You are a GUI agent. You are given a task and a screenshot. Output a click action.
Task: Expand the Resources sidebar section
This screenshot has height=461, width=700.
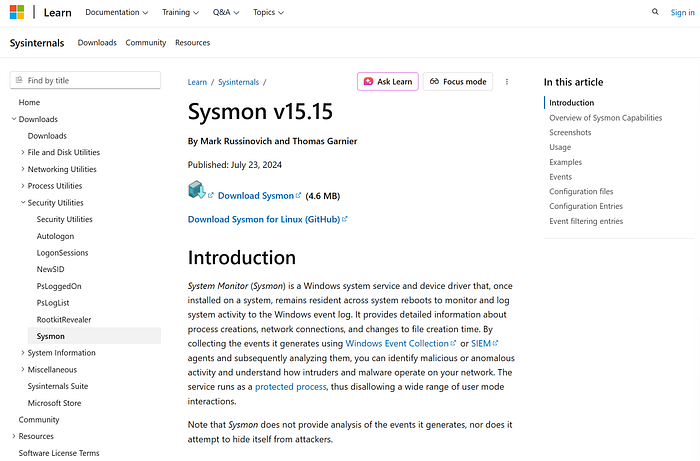coord(14,436)
